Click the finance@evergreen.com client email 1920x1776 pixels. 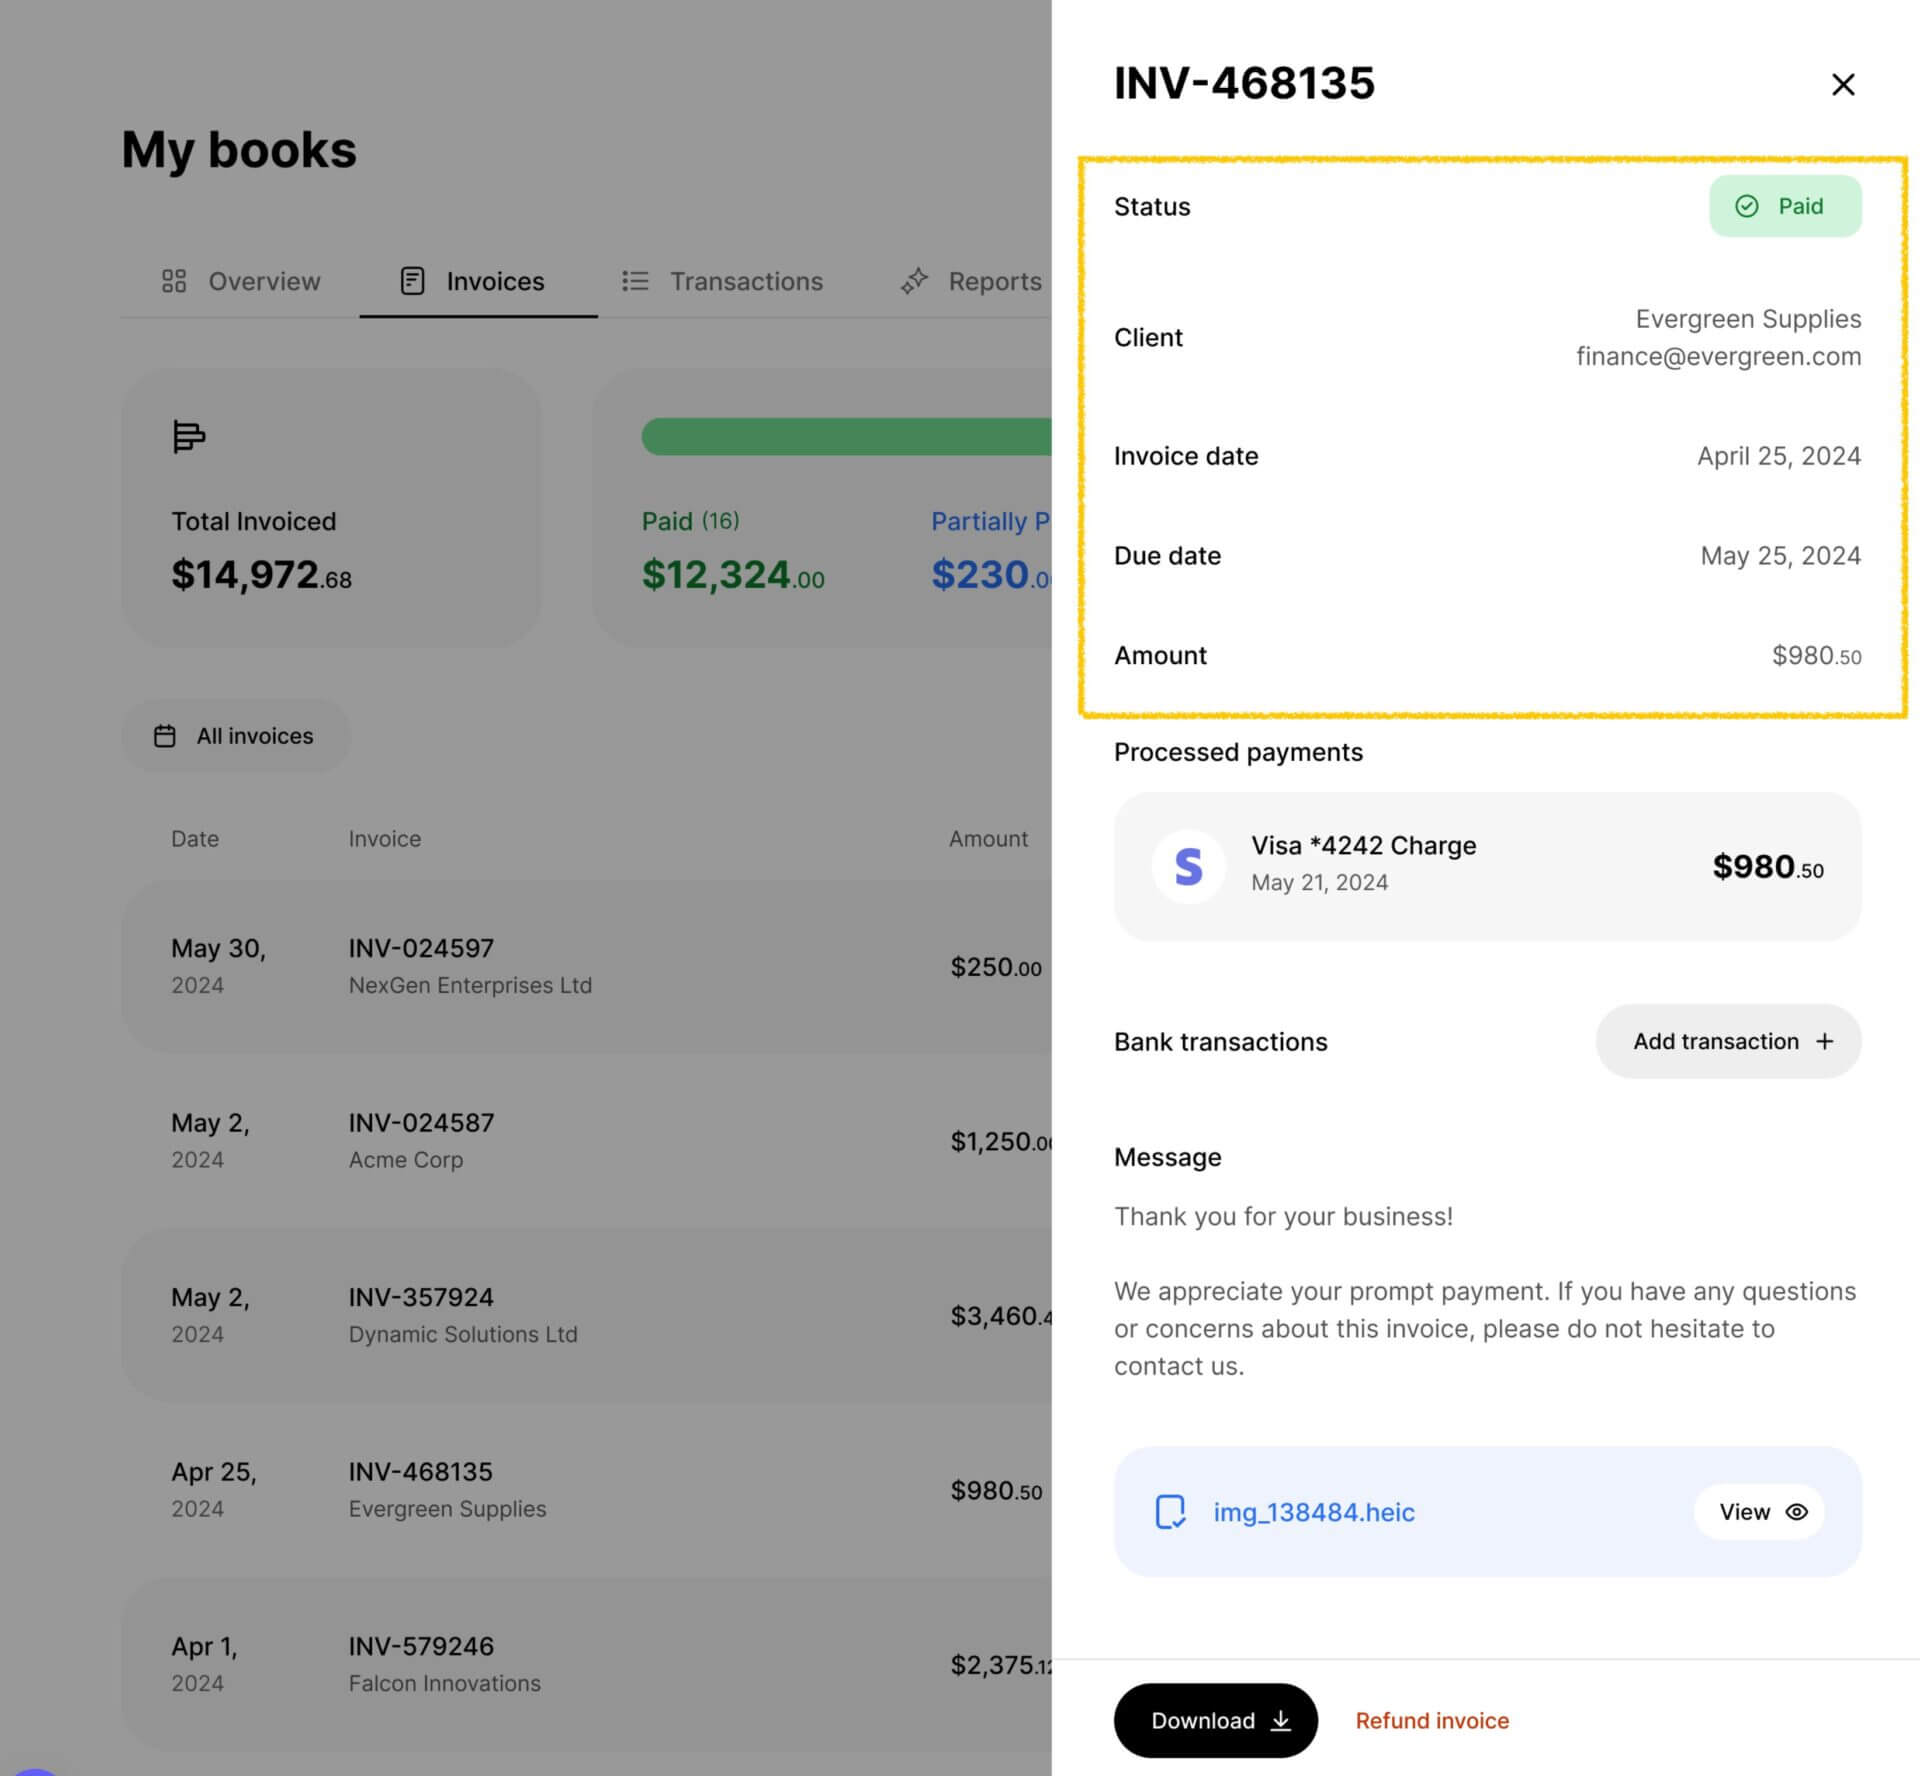(x=1718, y=356)
